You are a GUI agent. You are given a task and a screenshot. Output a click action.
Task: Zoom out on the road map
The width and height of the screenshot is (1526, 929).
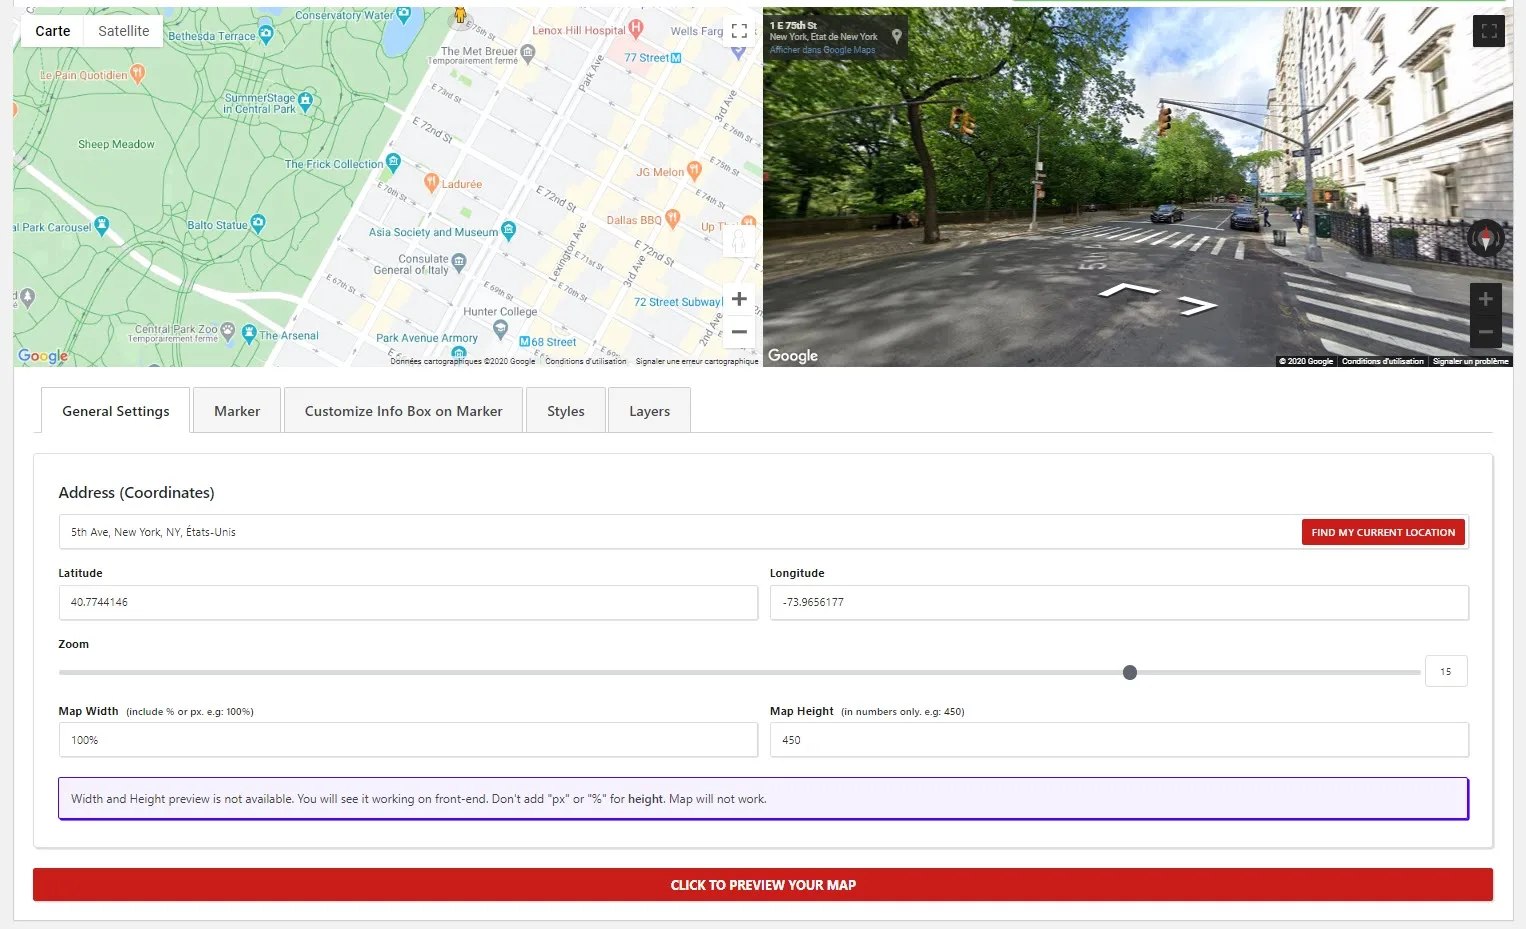[x=739, y=332]
